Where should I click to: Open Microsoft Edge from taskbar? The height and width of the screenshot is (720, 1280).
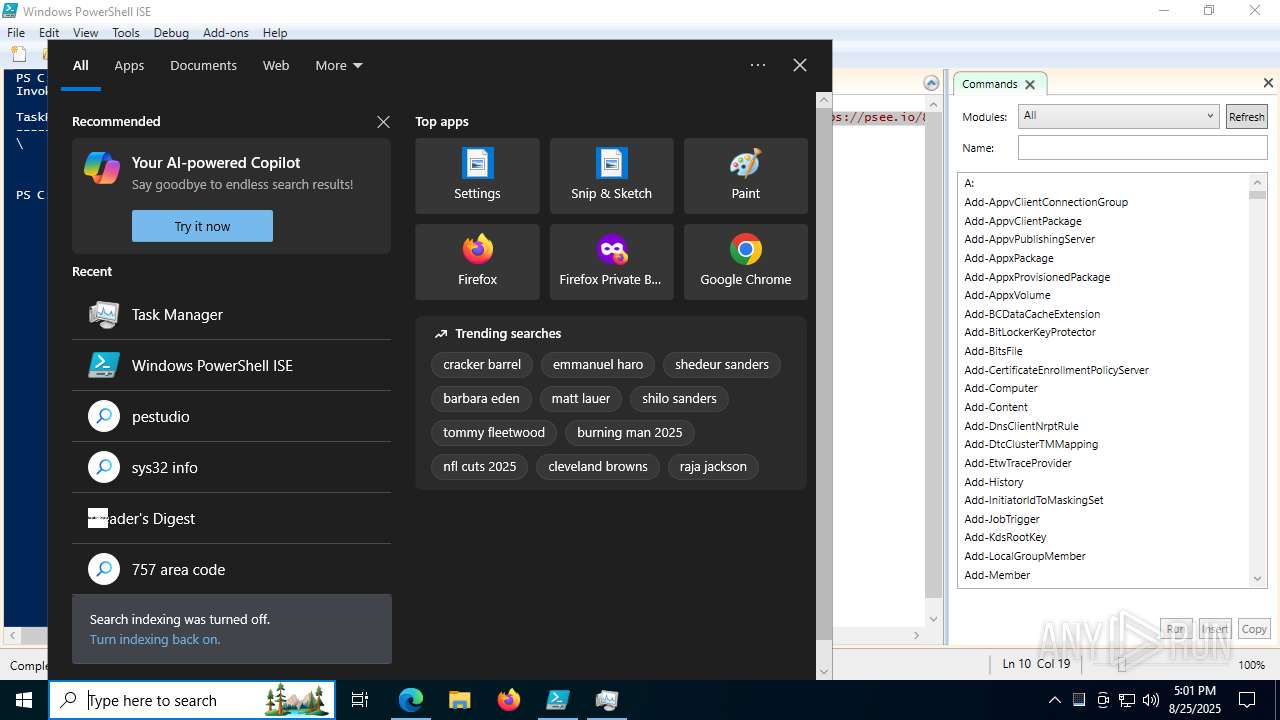pos(411,700)
